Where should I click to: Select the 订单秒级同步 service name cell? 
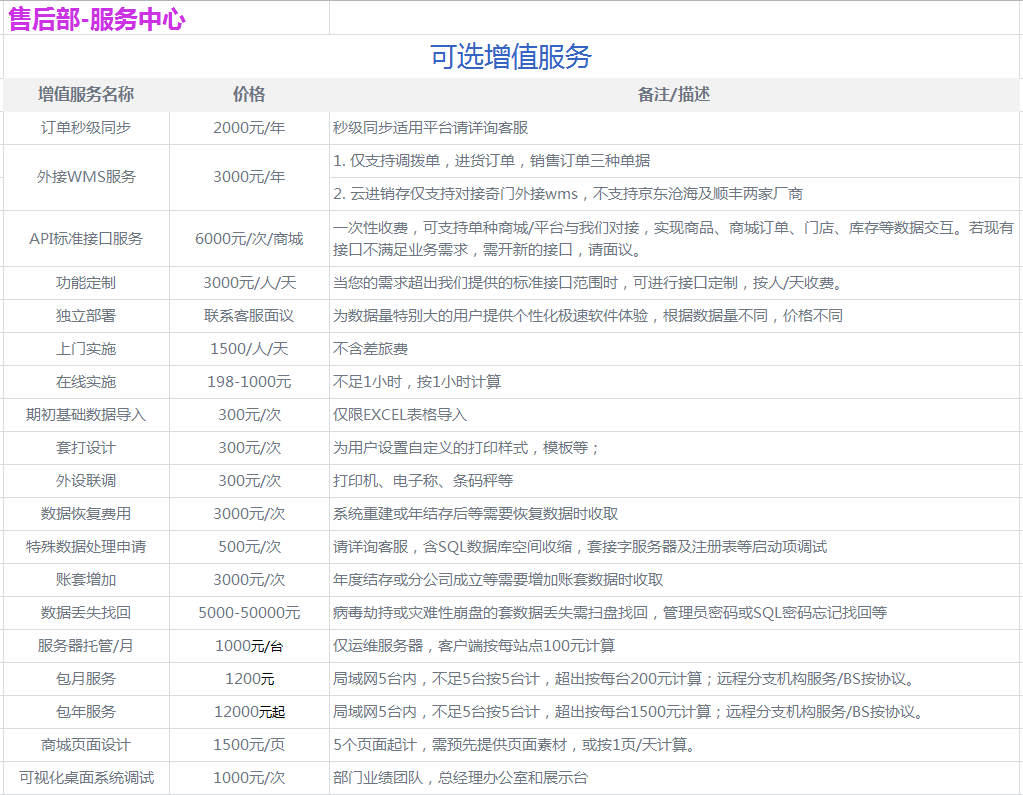pos(86,128)
